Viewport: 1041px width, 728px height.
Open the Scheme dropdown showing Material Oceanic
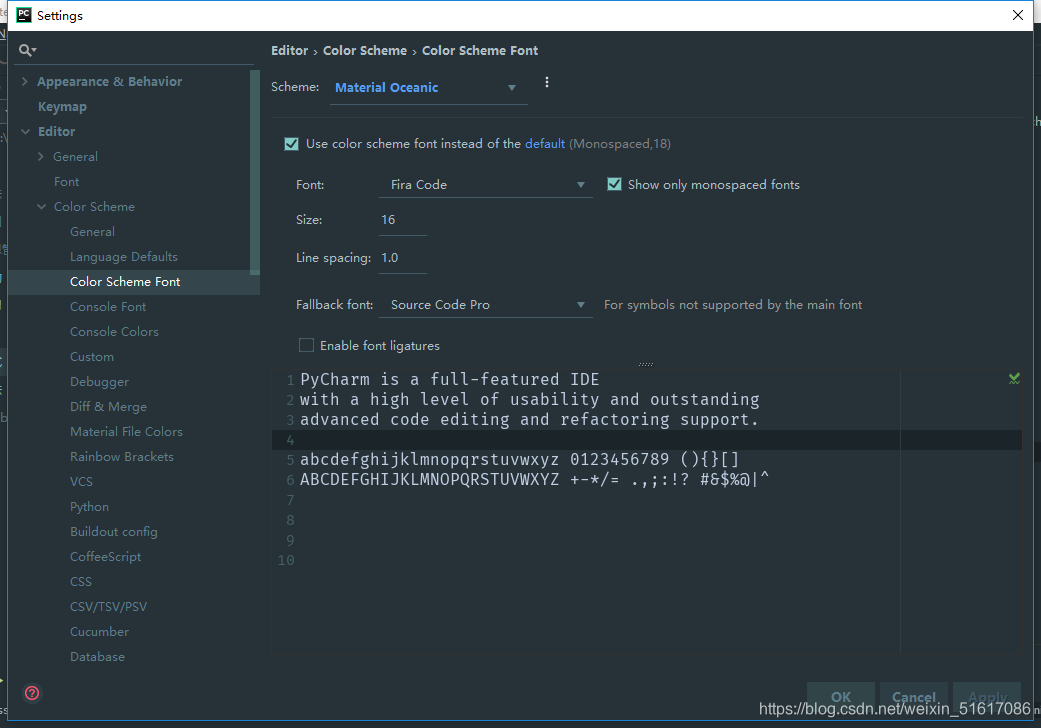[428, 88]
